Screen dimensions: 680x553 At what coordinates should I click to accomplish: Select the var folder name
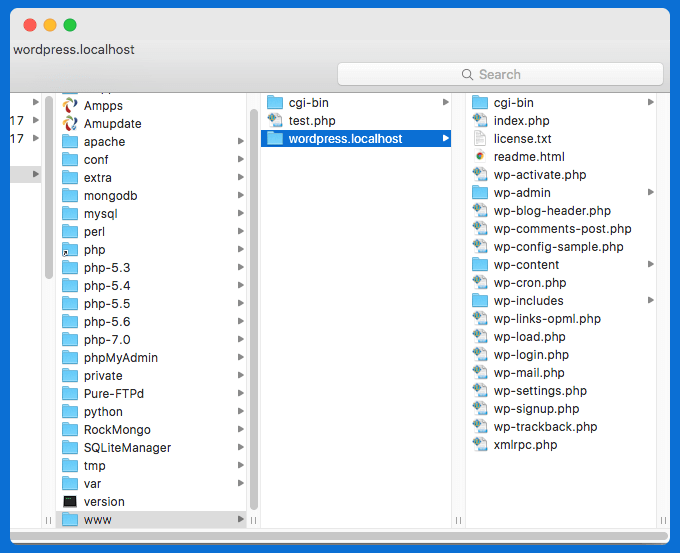coord(92,484)
